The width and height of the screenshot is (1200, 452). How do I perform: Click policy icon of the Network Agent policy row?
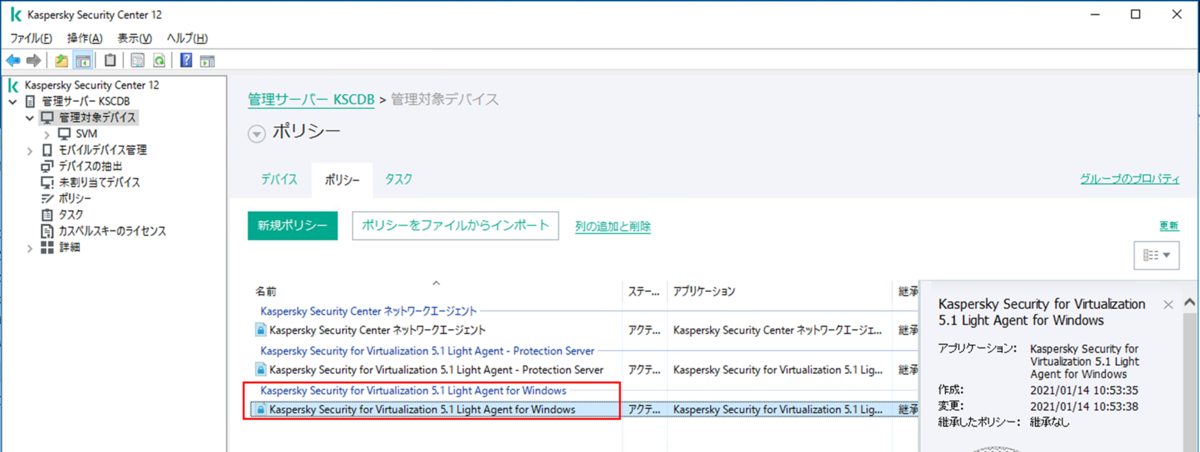(x=261, y=329)
